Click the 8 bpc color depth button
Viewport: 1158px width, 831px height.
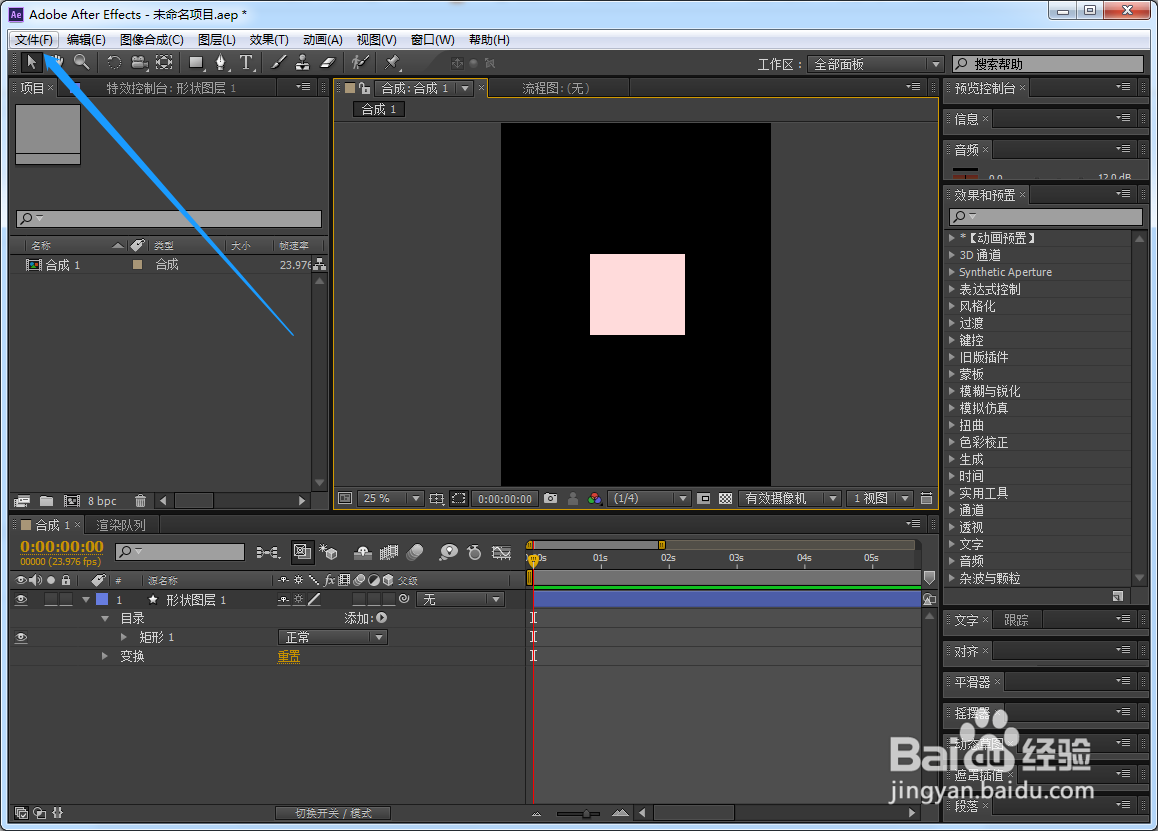(x=102, y=501)
